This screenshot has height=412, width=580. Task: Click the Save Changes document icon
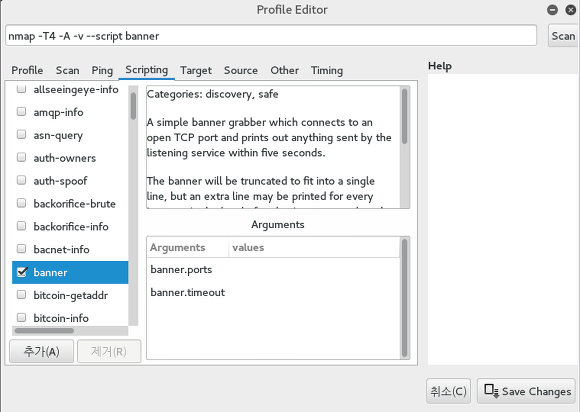tap(492, 391)
